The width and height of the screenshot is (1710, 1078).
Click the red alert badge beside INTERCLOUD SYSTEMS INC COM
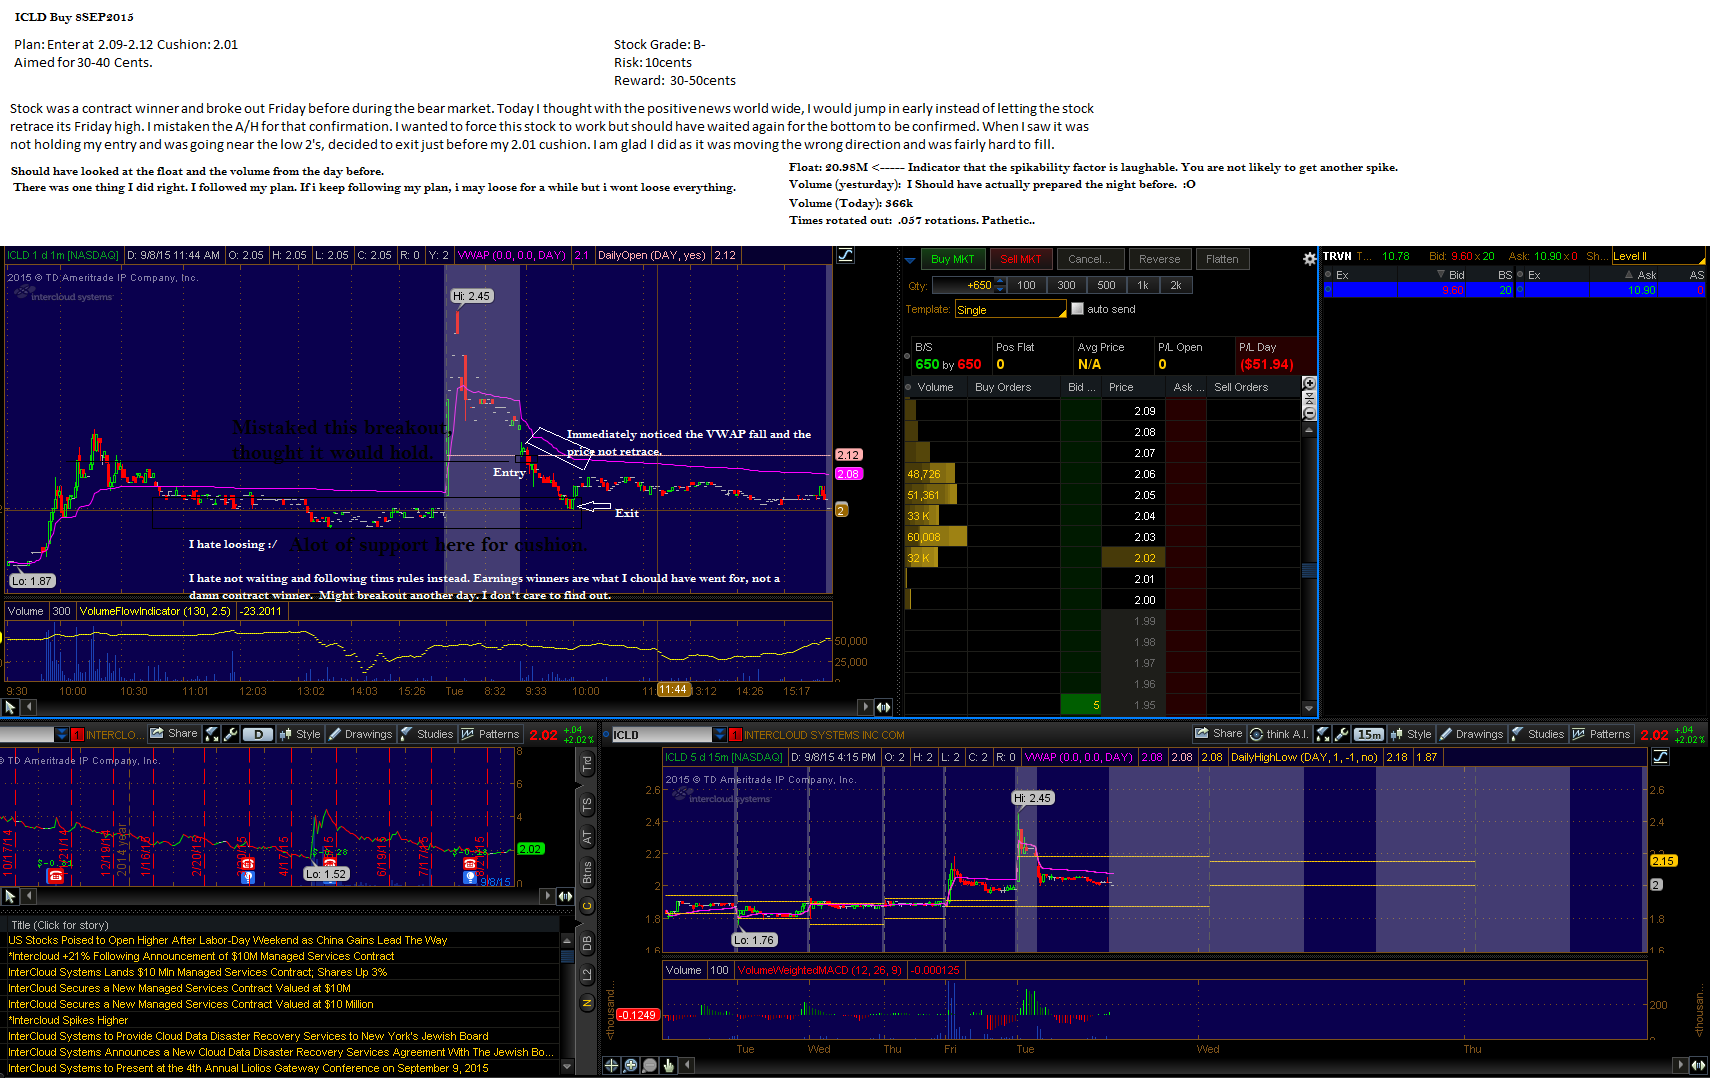click(735, 735)
